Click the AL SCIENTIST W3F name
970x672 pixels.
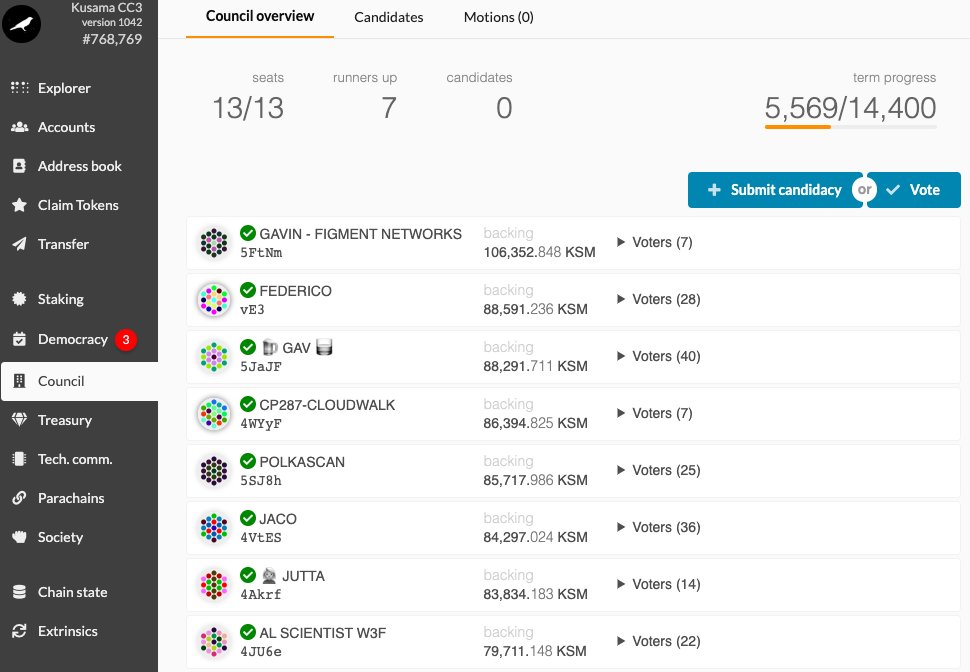coord(323,632)
